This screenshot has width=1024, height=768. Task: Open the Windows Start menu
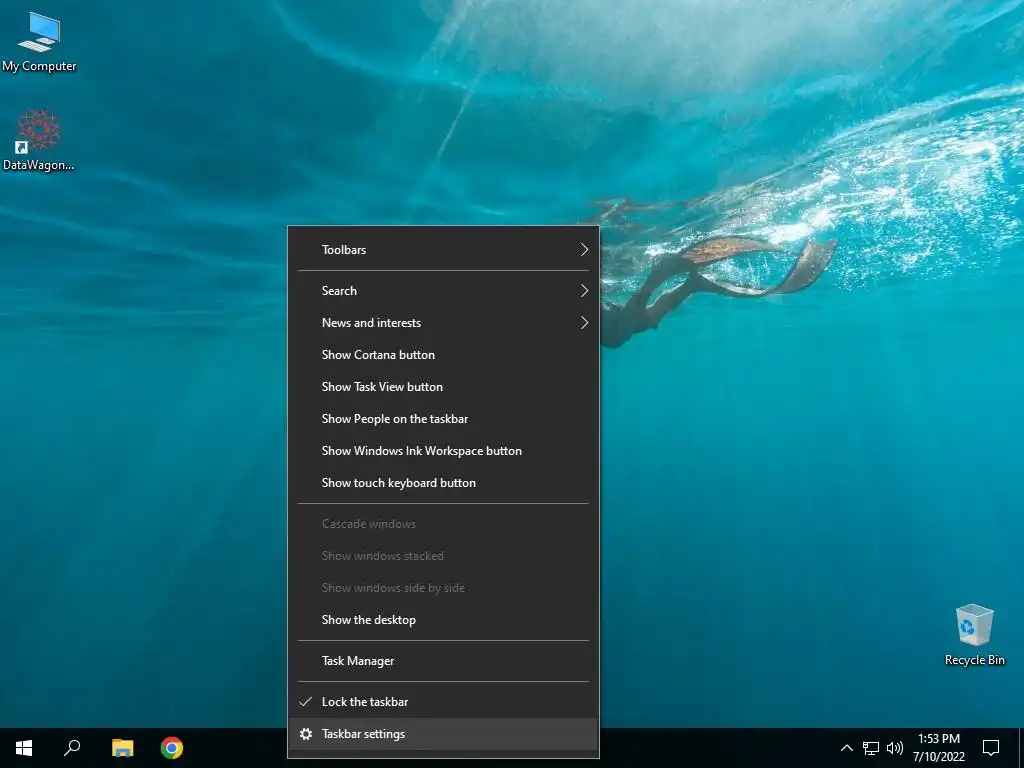24,748
